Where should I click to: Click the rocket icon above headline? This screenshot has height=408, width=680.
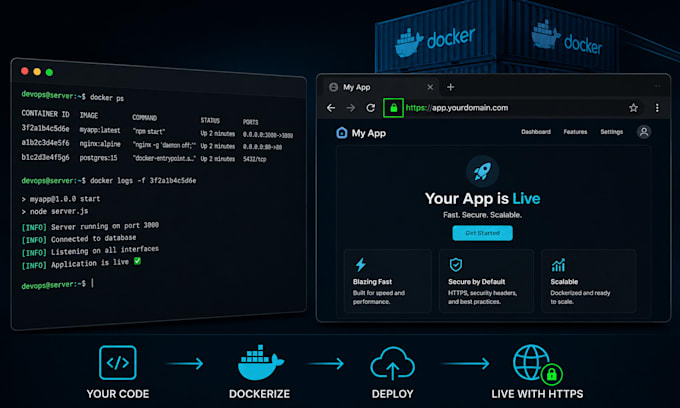(482, 171)
